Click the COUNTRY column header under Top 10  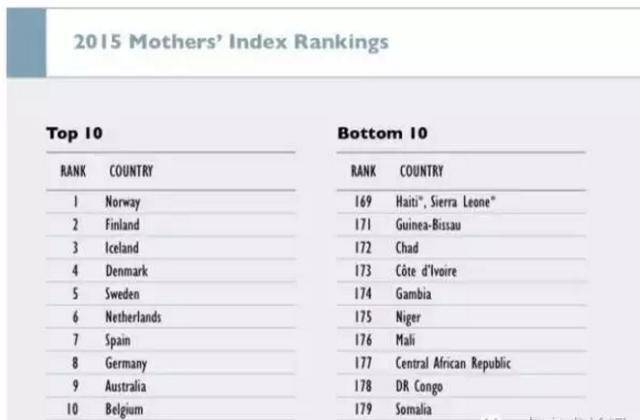click(131, 171)
